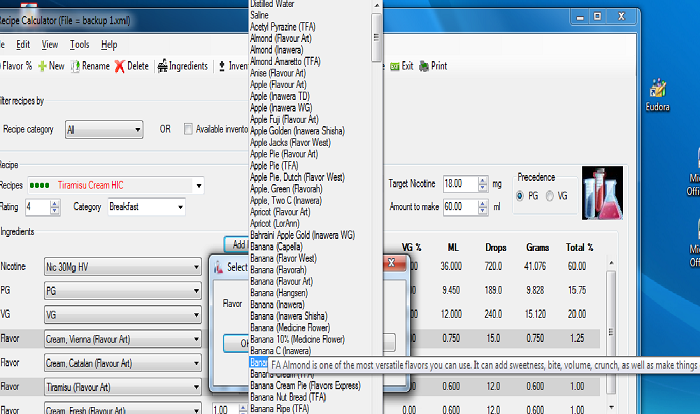Click the ingredients table scrollbar thumb
700x414 pixels.
click(x=611, y=332)
